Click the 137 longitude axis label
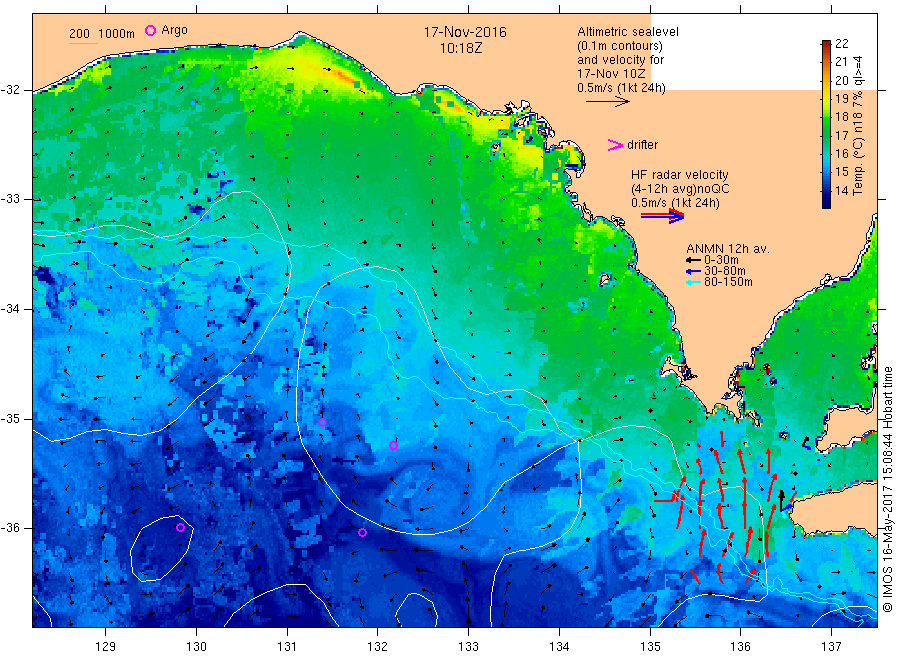The height and width of the screenshot is (660, 900). point(831,647)
